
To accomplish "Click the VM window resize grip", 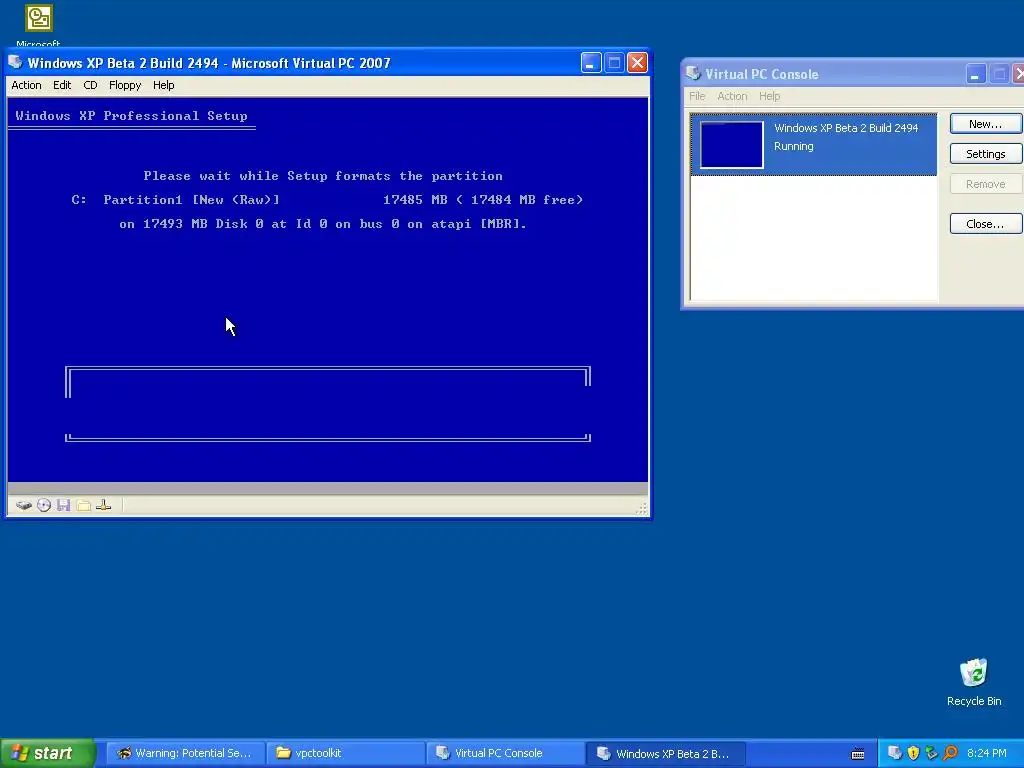I will [642, 509].
